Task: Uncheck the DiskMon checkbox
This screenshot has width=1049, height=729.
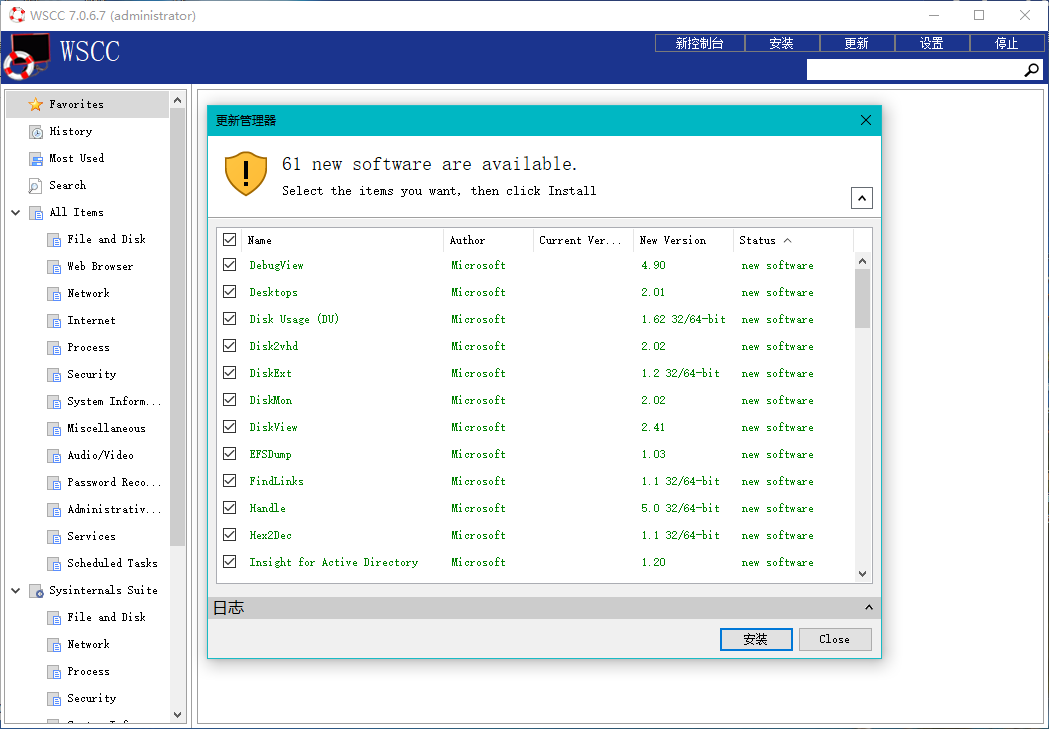Action: 229,399
